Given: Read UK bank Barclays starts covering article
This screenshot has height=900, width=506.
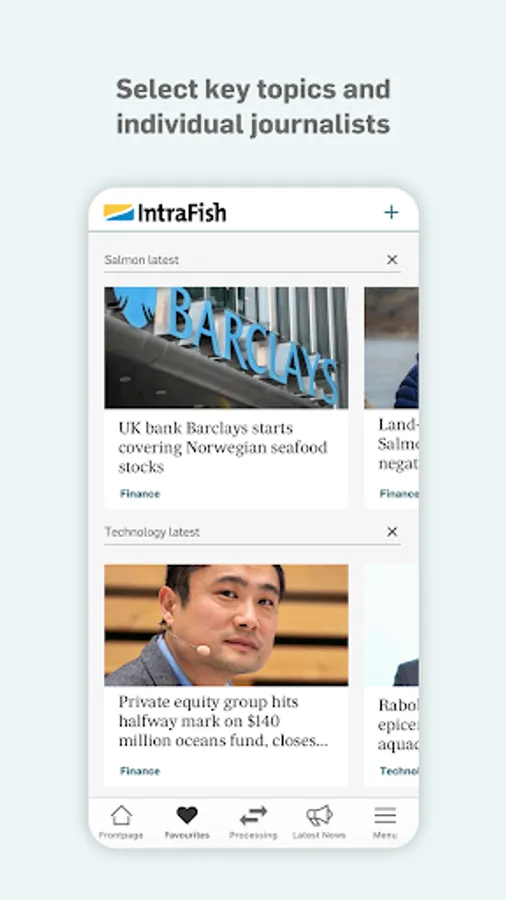Looking at the screenshot, I should click(223, 448).
